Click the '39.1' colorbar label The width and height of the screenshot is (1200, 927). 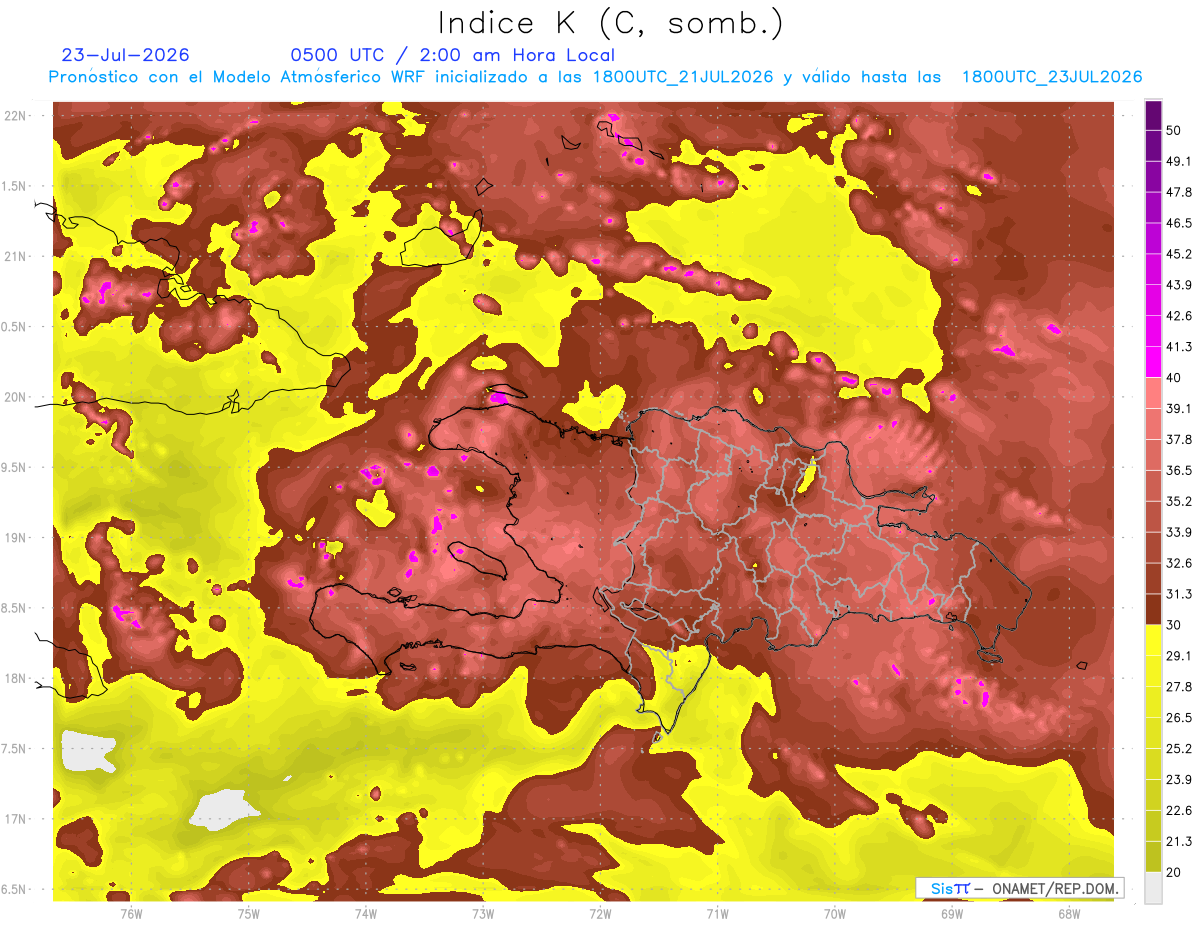1178,409
